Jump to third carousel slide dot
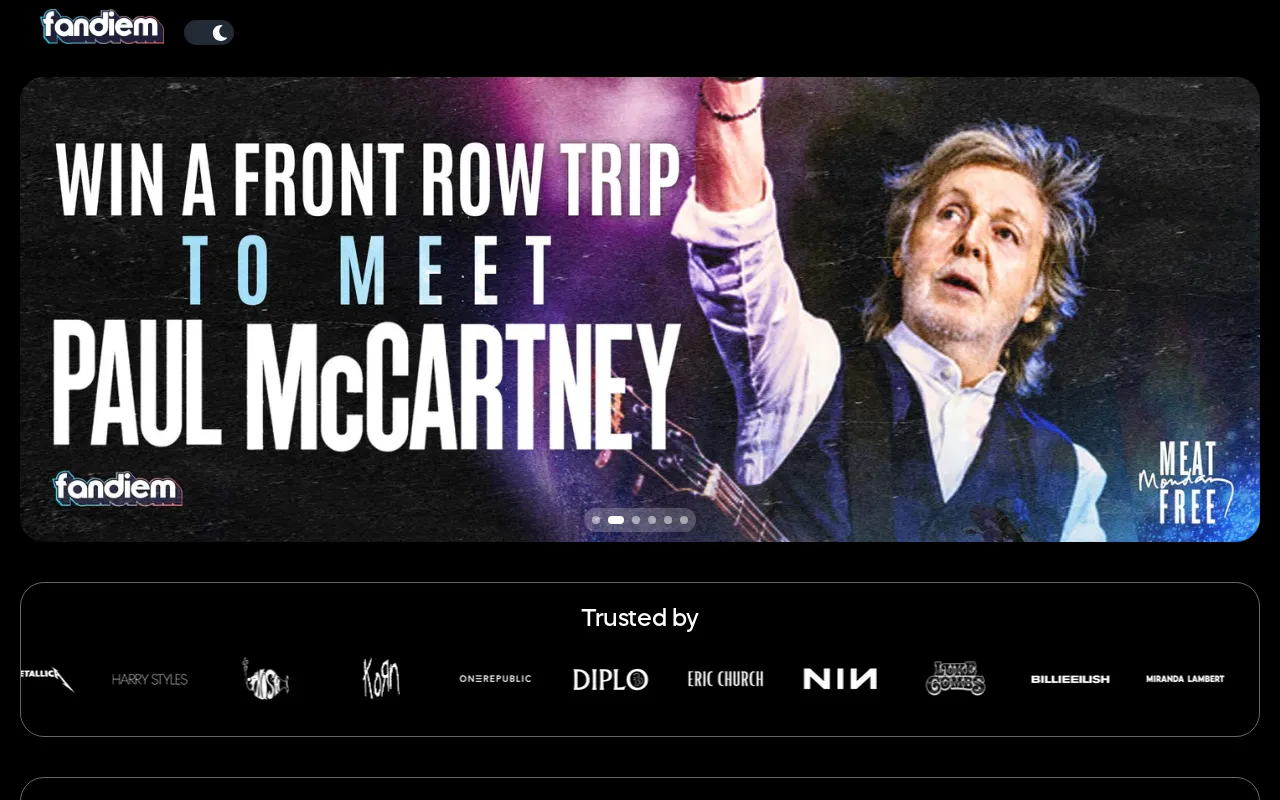This screenshot has width=1280, height=800. coord(636,520)
